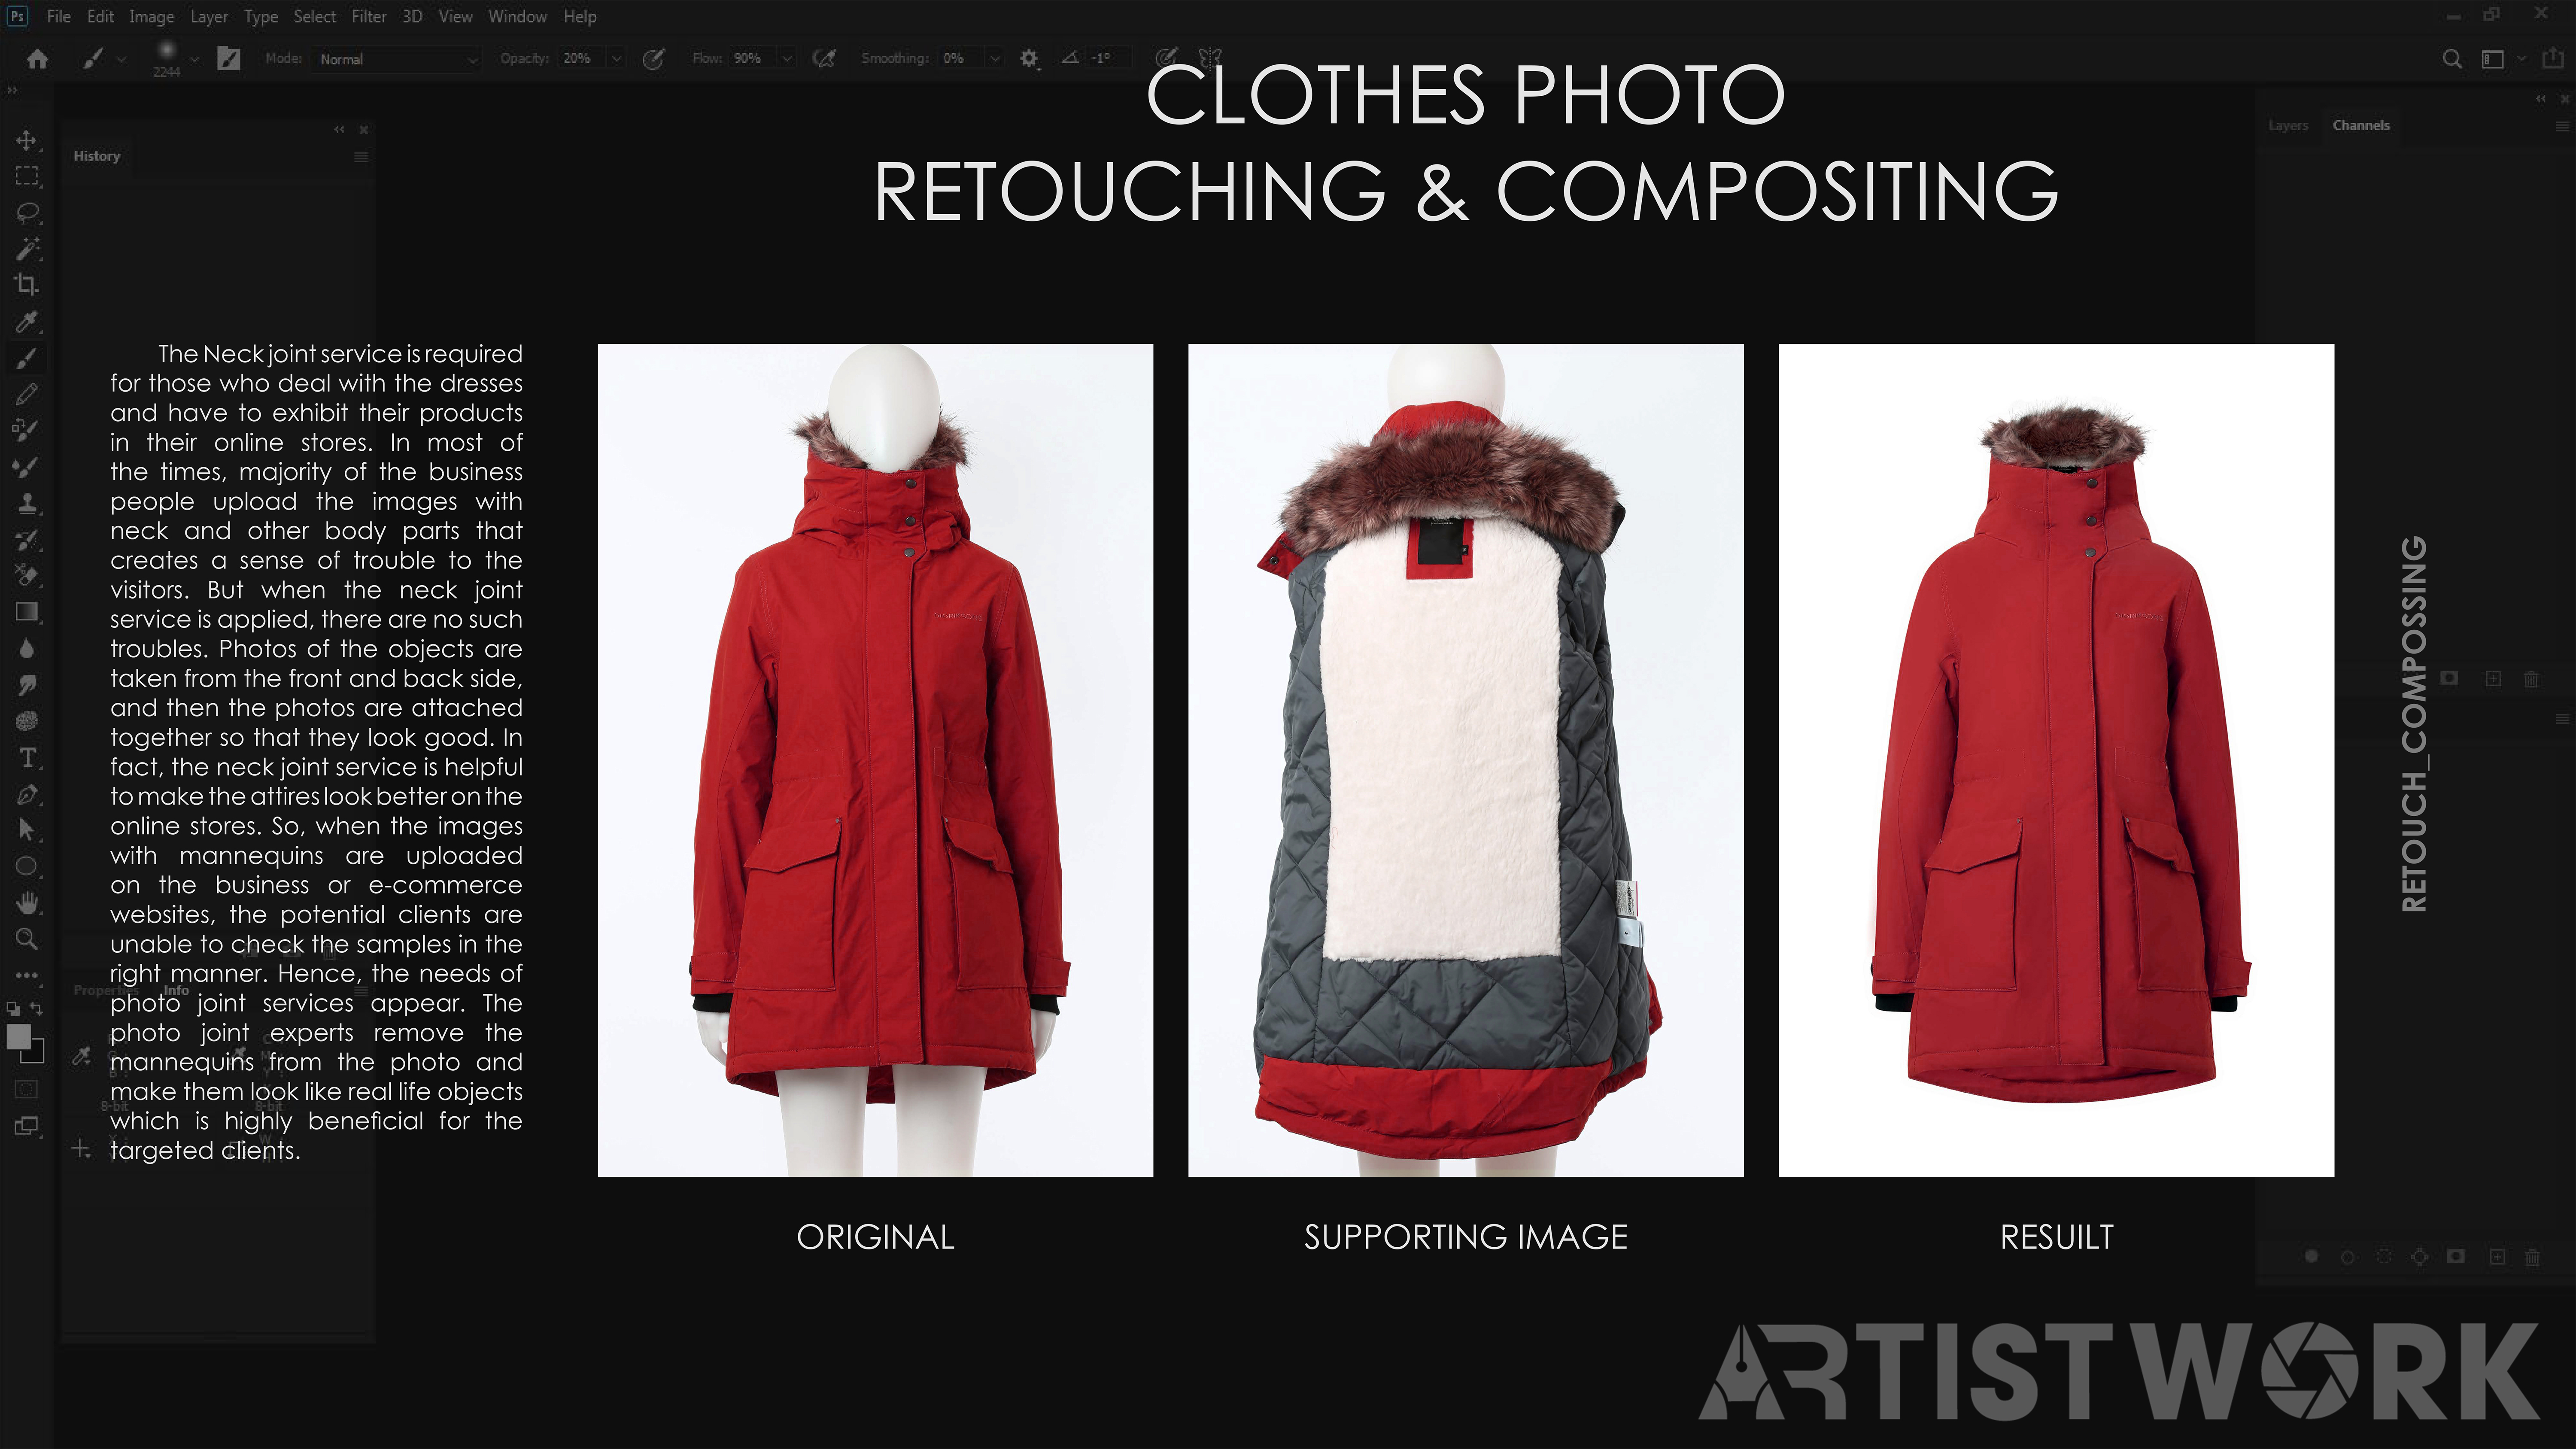Image resolution: width=2576 pixels, height=1449 pixels.
Task: Select the Sponge tool
Action: (27, 721)
